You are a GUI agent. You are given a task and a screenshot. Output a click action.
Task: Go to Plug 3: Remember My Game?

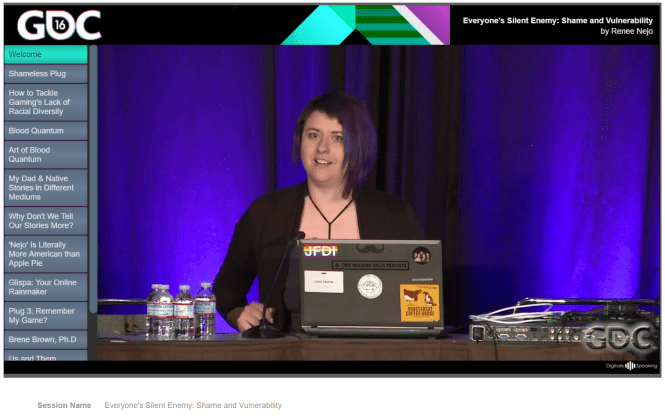pos(46,315)
